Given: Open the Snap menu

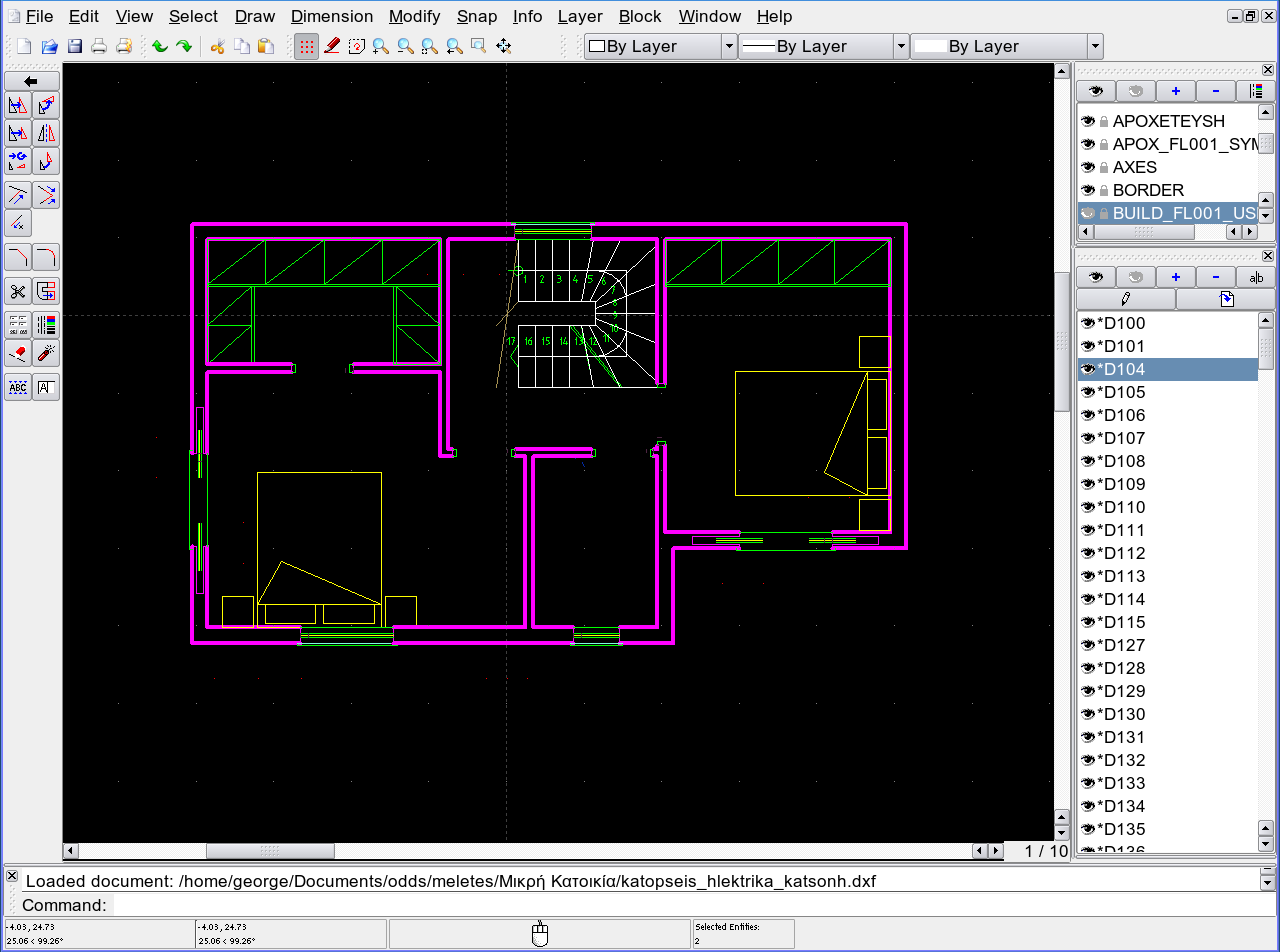Looking at the screenshot, I should 477,16.
